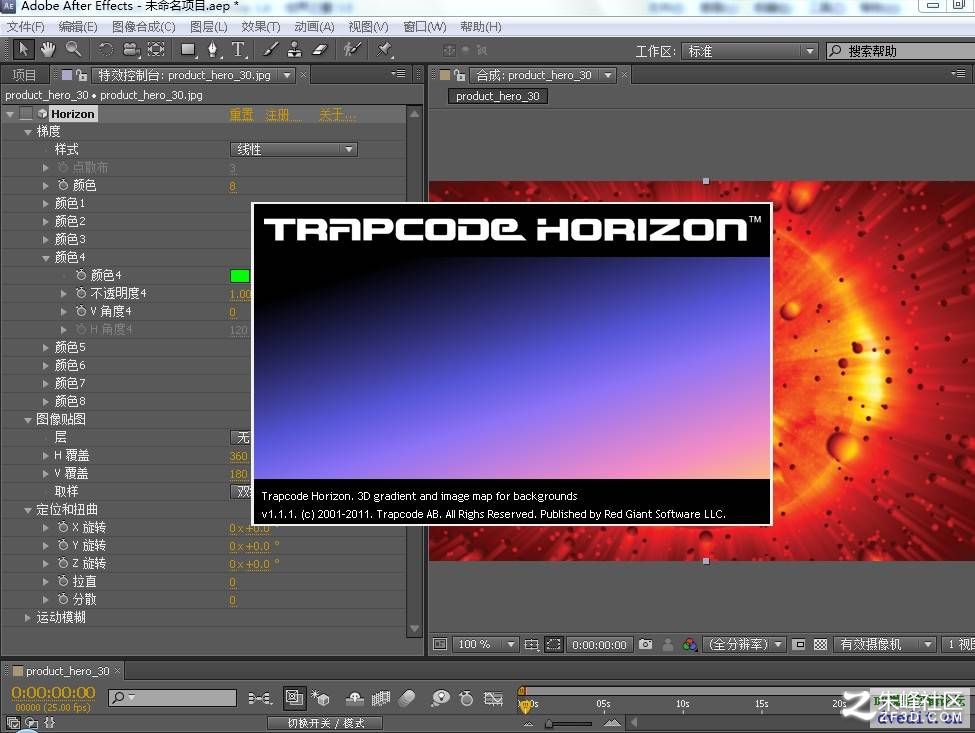Open resolution dropdown (全分辨率)
The image size is (975, 733).
click(x=744, y=644)
